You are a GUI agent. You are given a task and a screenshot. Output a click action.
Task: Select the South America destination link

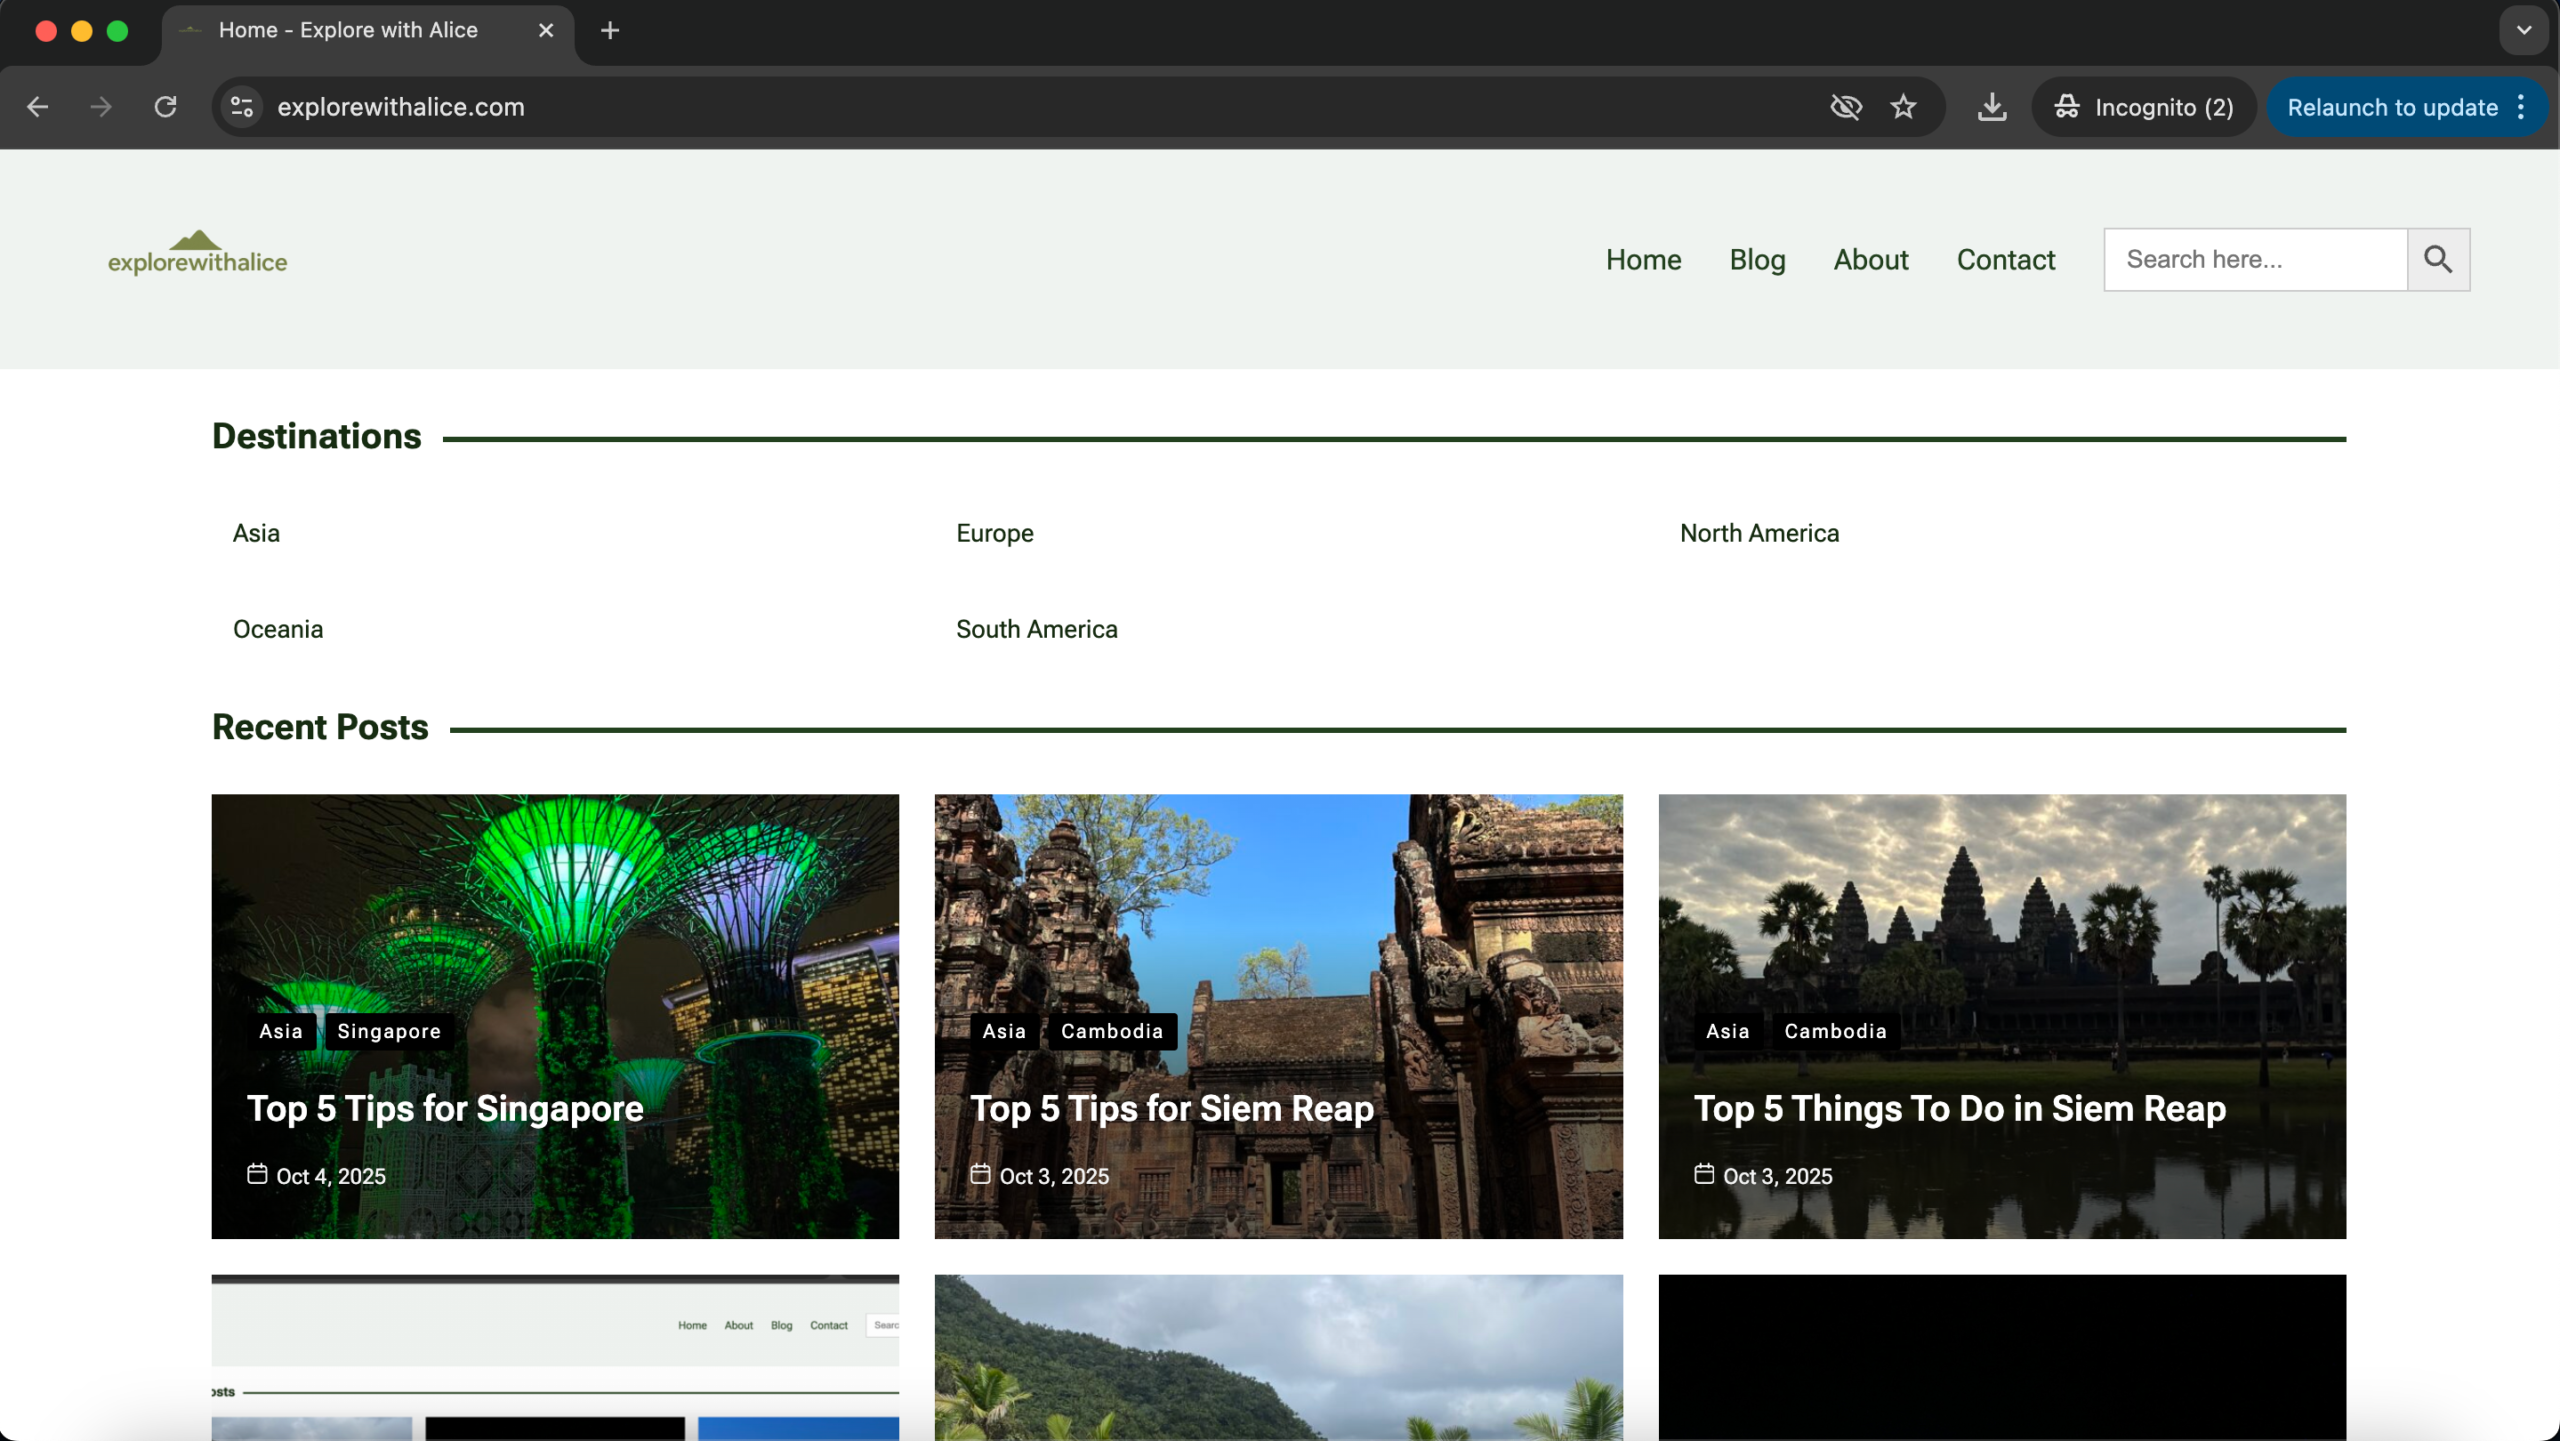coord(1036,629)
